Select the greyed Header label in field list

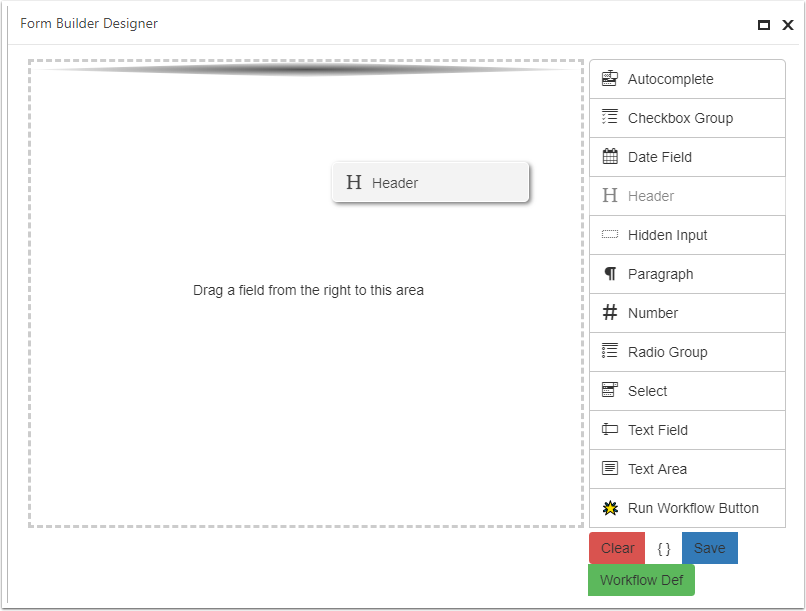tap(651, 196)
